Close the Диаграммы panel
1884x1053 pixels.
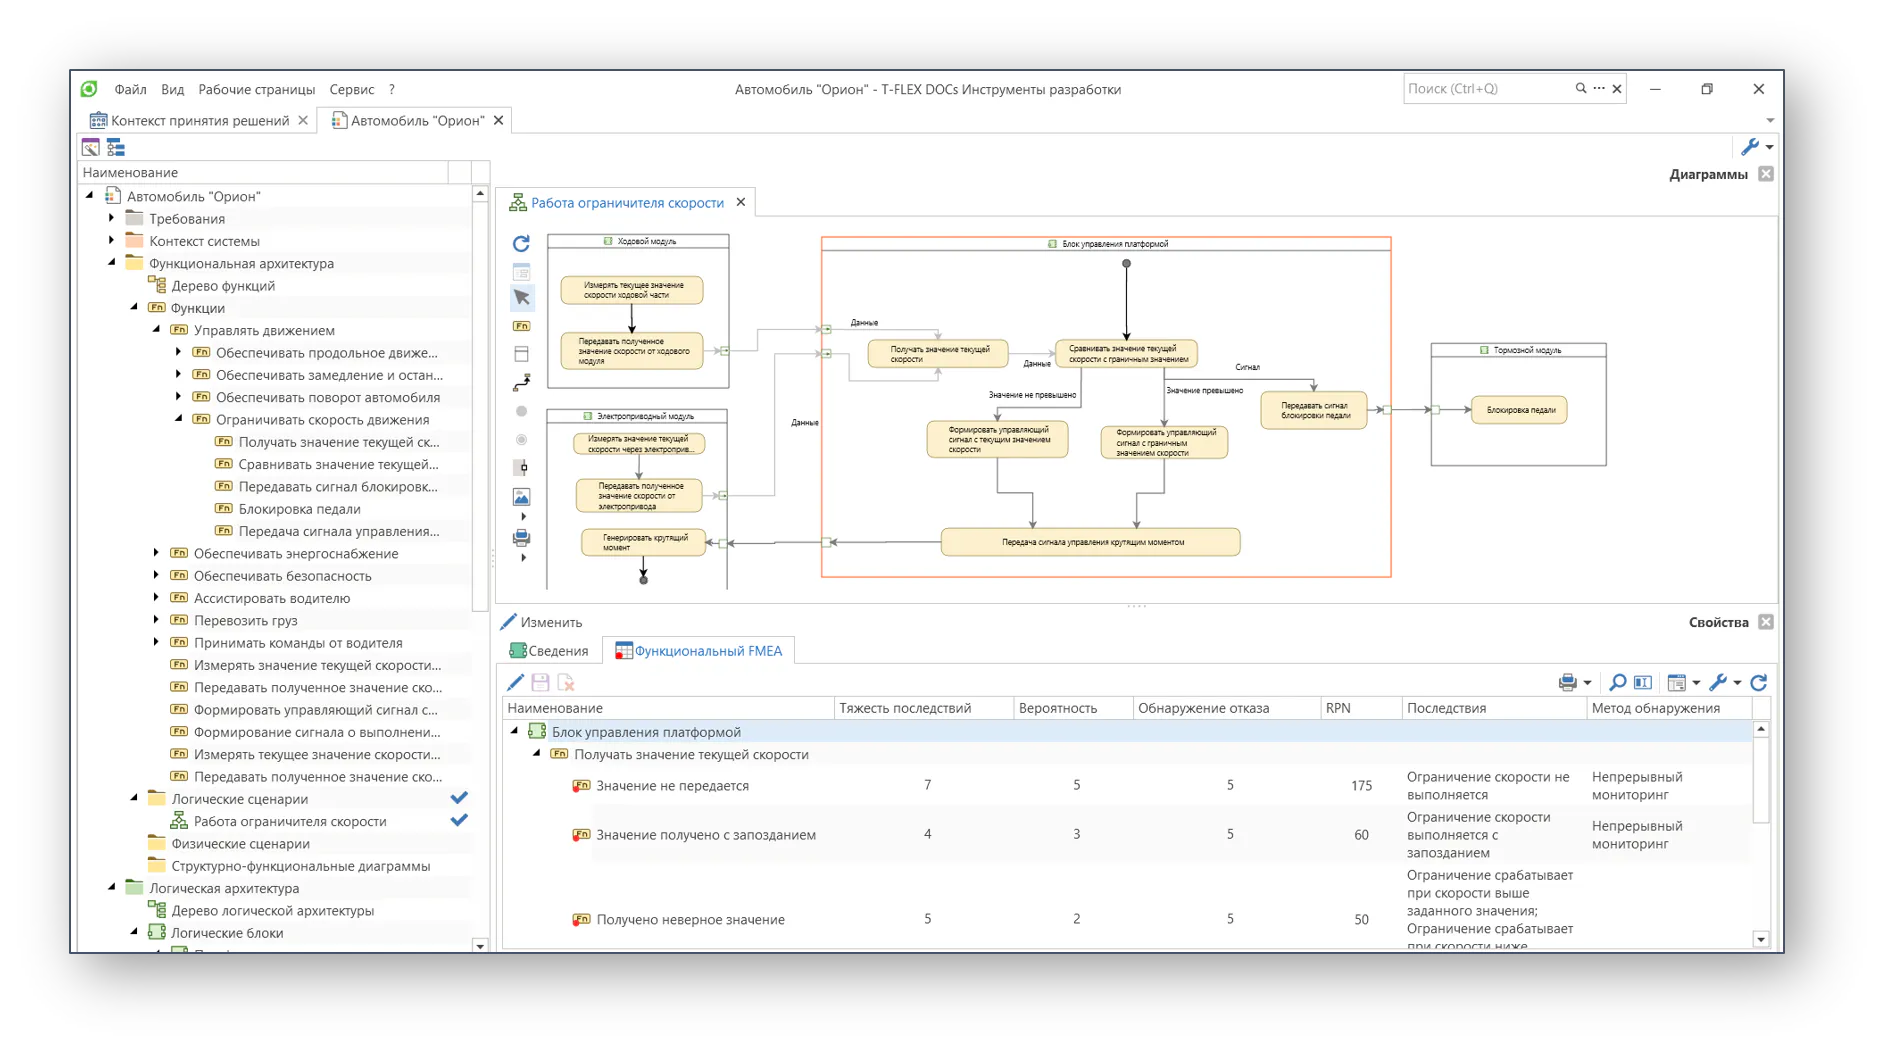coord(1766,174)
